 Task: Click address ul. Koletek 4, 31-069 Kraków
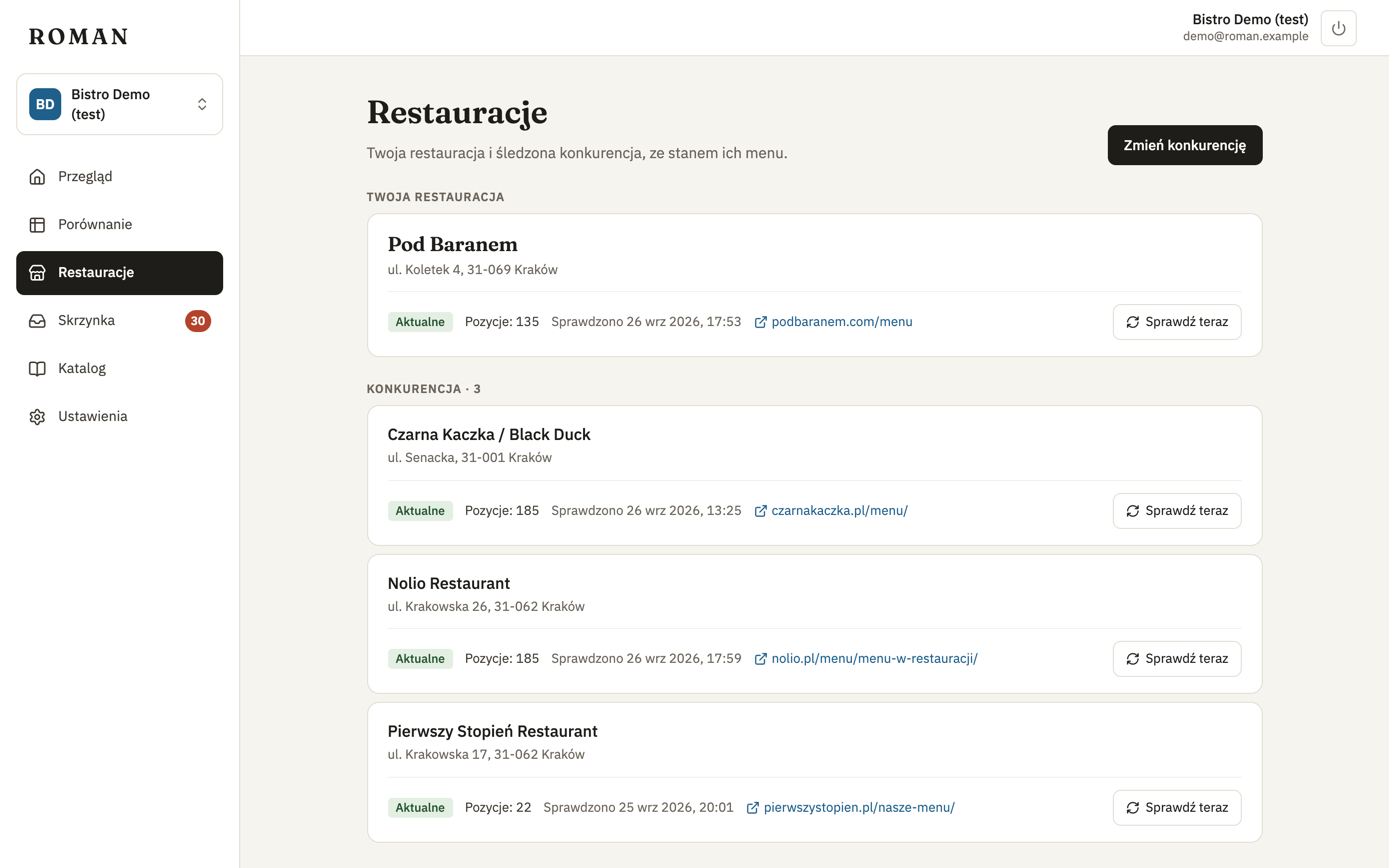[473, 270]
